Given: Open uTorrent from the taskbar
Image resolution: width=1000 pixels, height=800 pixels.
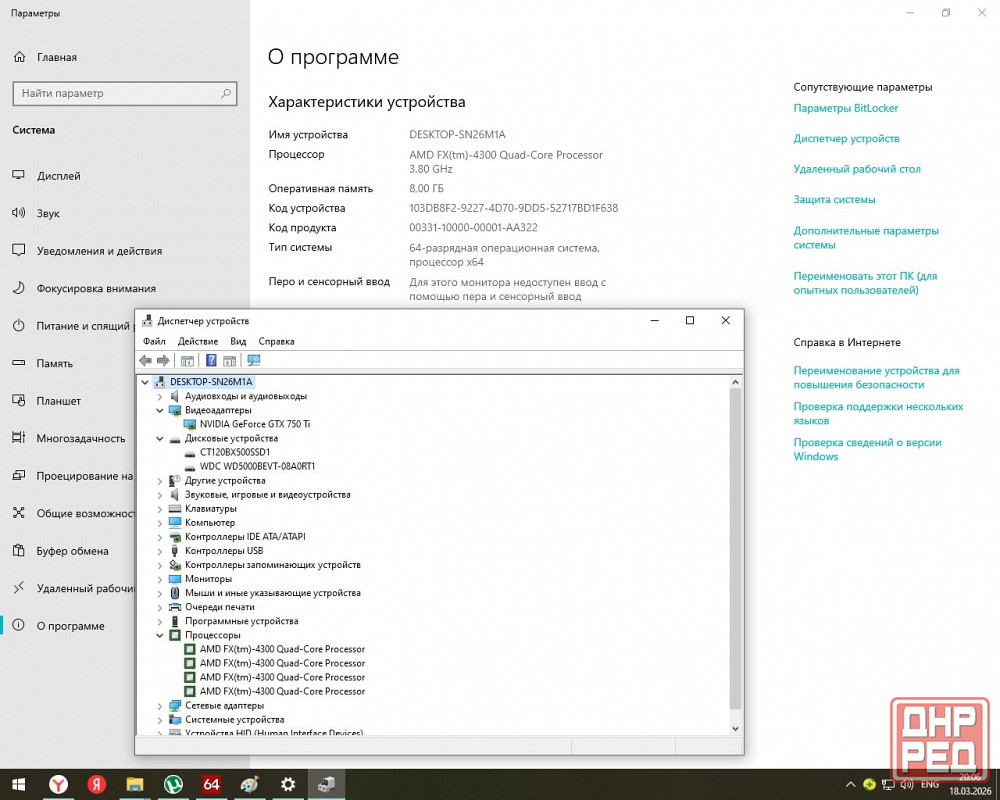Looking at the screenshot, I should click(x=173, y=785).
